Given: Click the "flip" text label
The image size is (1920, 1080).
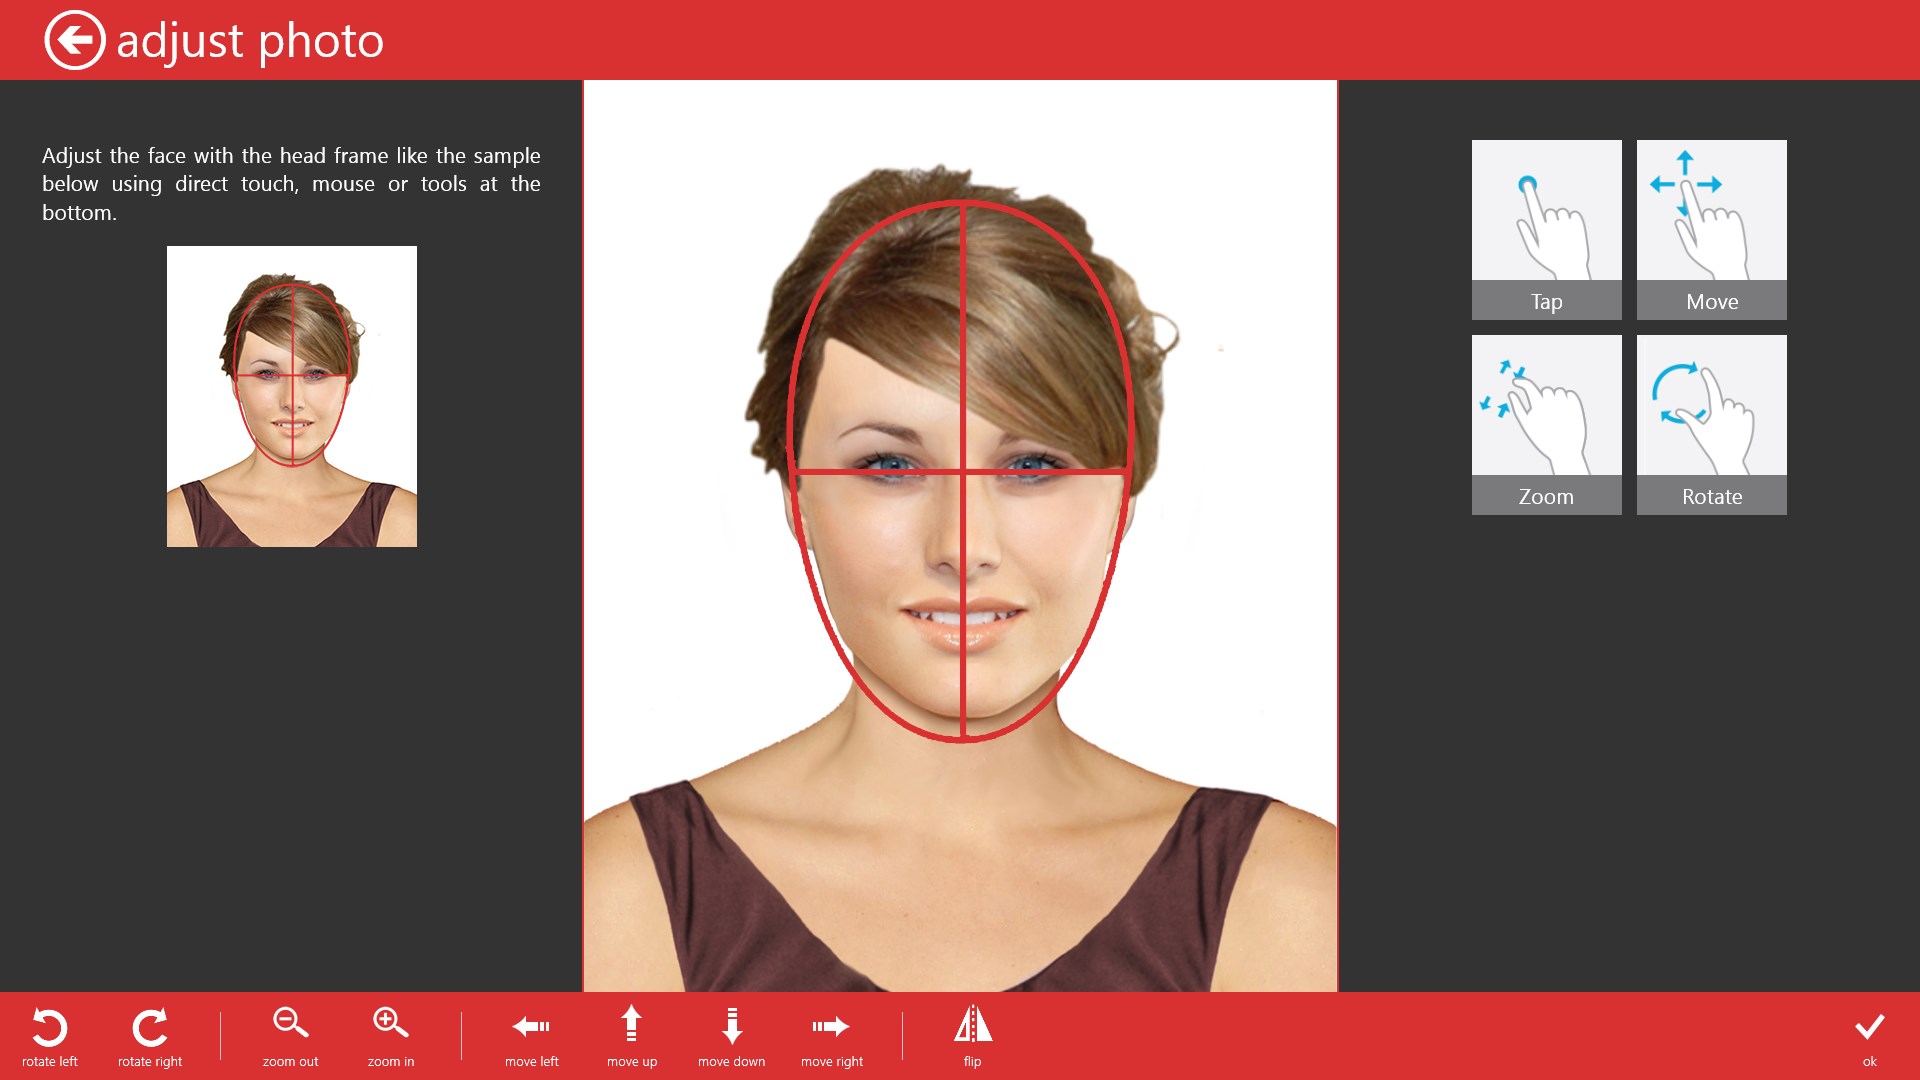Looking at the screenshot, I should point(972,1062).
